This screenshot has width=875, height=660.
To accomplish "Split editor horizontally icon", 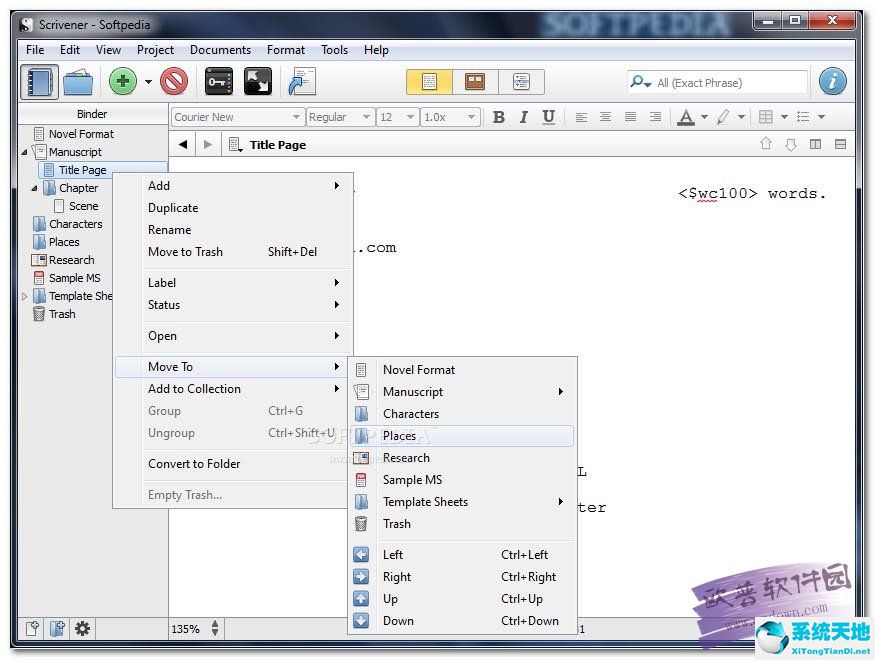I will (840, 144).
